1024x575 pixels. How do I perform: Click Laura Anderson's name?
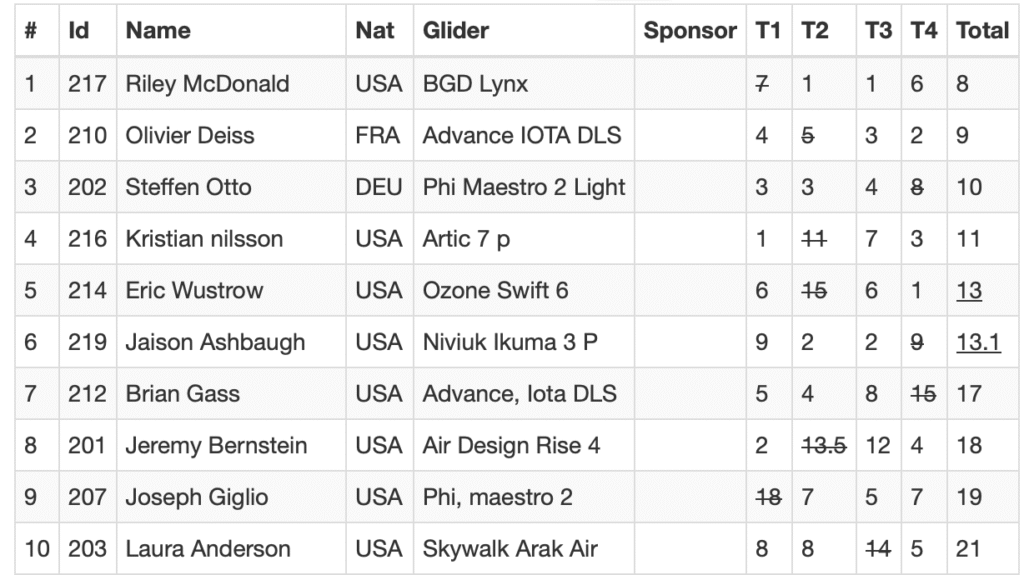208,549
